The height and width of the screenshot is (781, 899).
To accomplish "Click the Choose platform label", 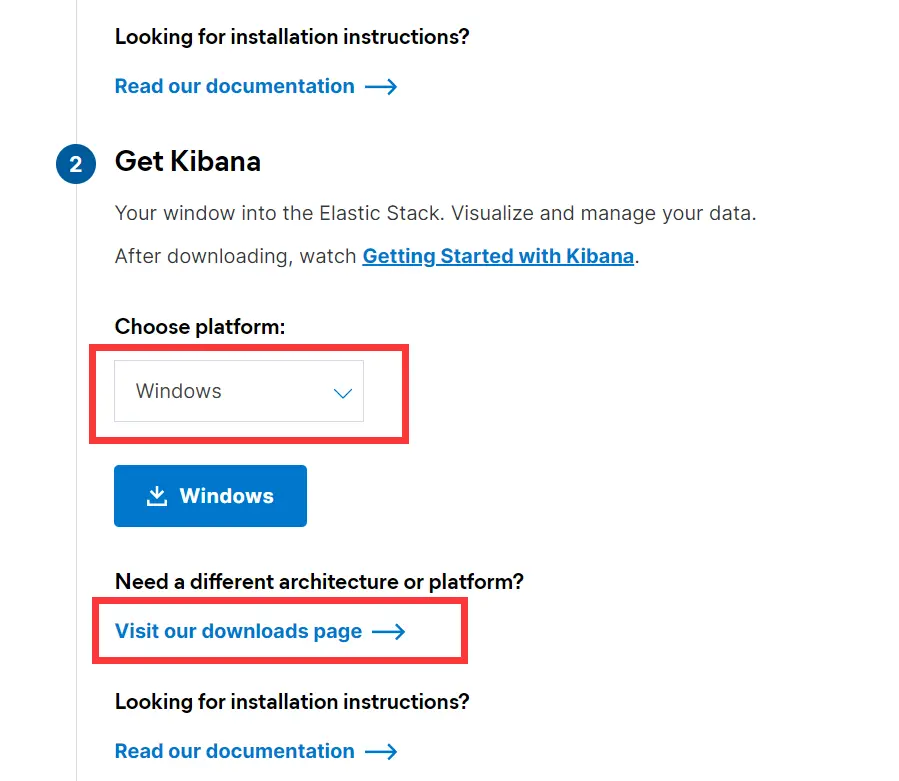I will pos(200,327).
